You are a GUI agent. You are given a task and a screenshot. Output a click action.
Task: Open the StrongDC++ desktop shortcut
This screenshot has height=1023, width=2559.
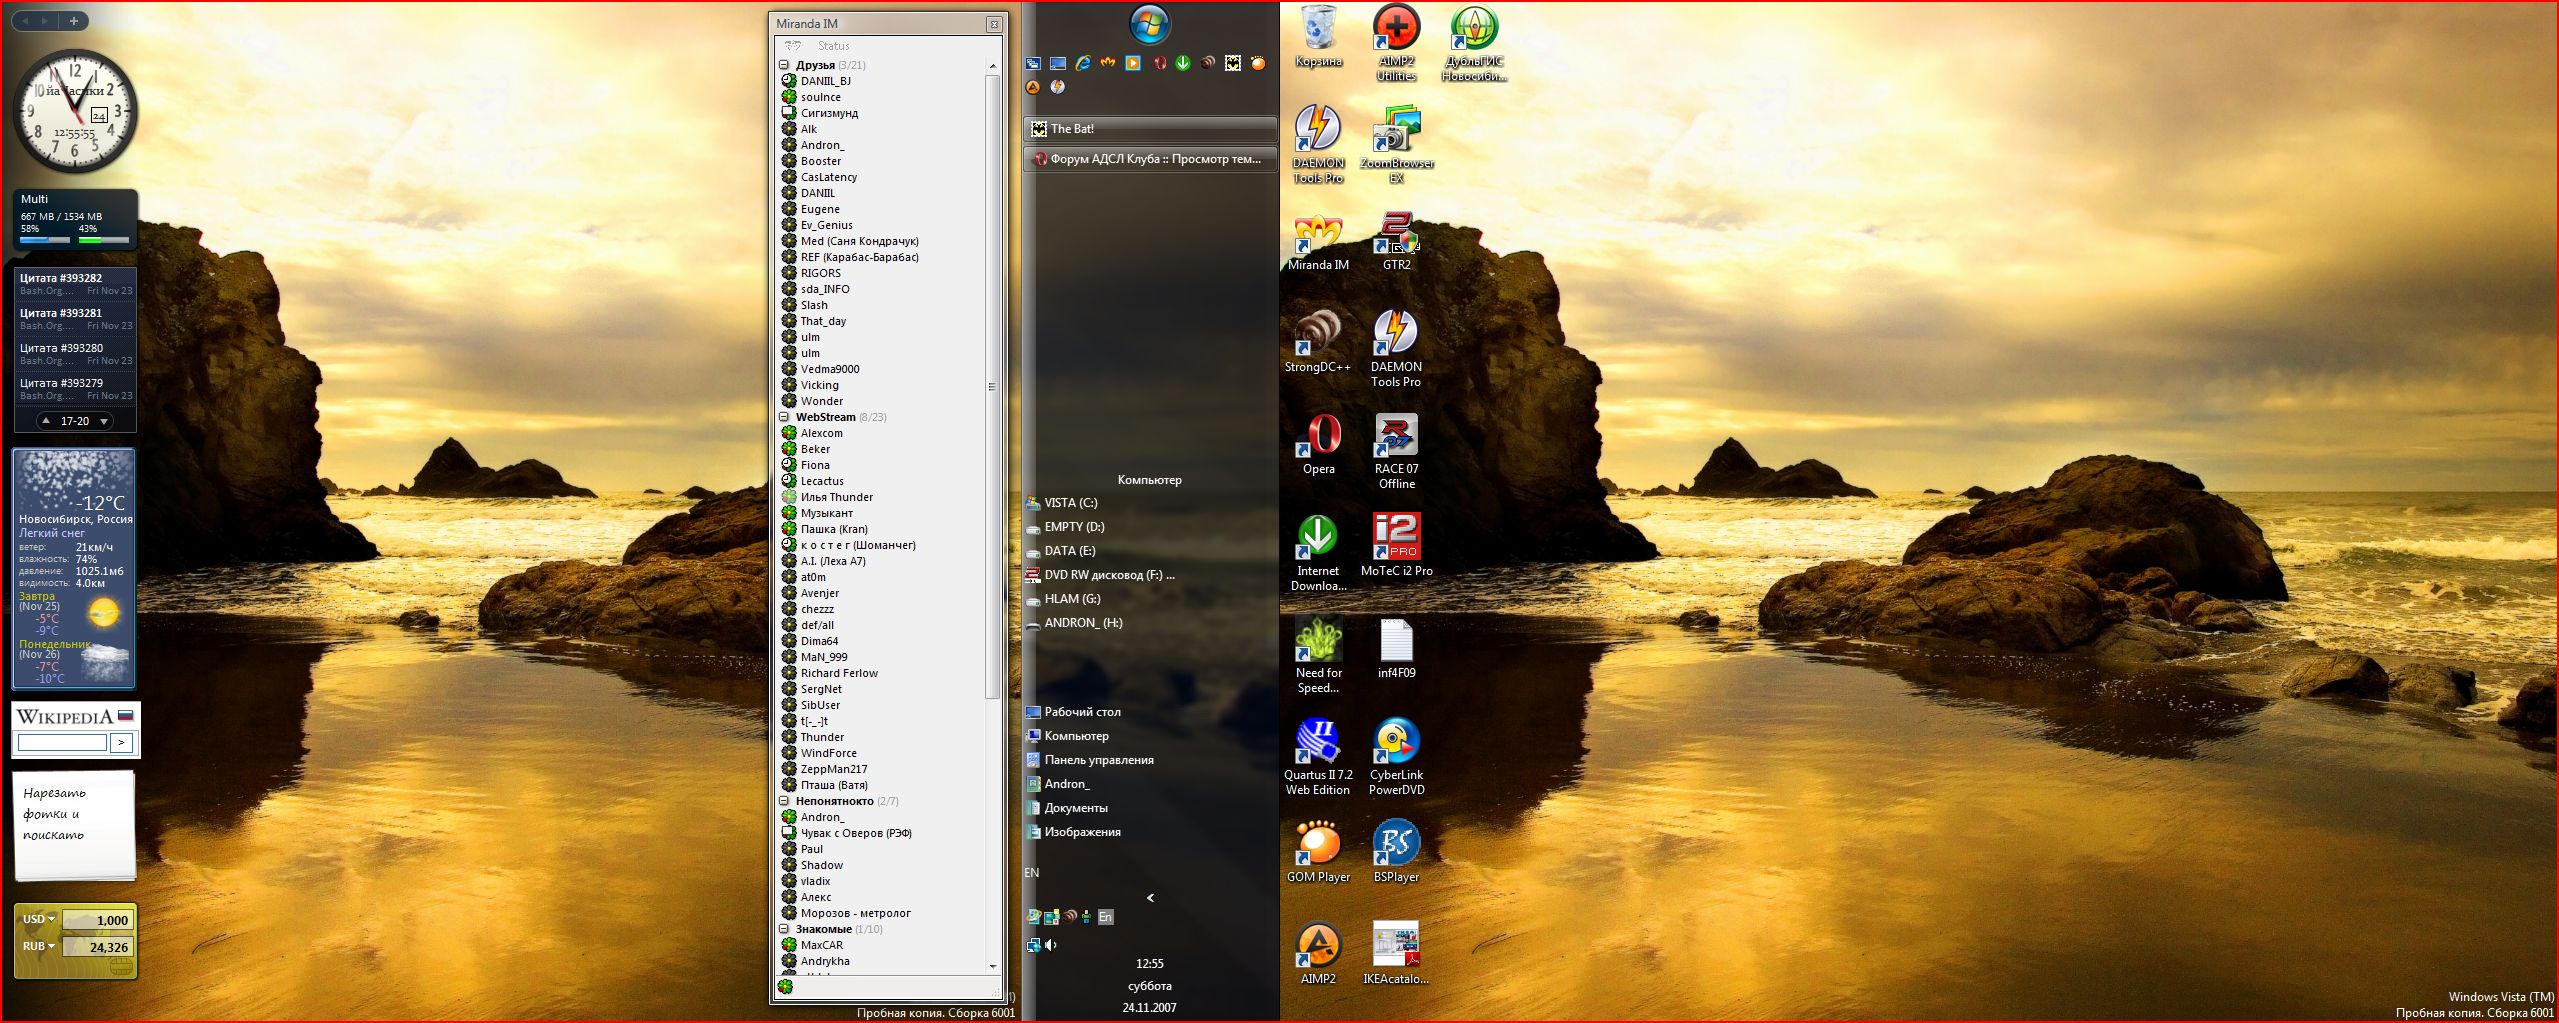point(1318,333)
